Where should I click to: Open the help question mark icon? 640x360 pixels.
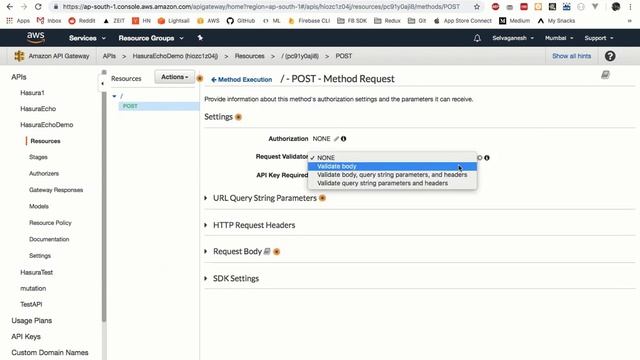coord(610,56)
